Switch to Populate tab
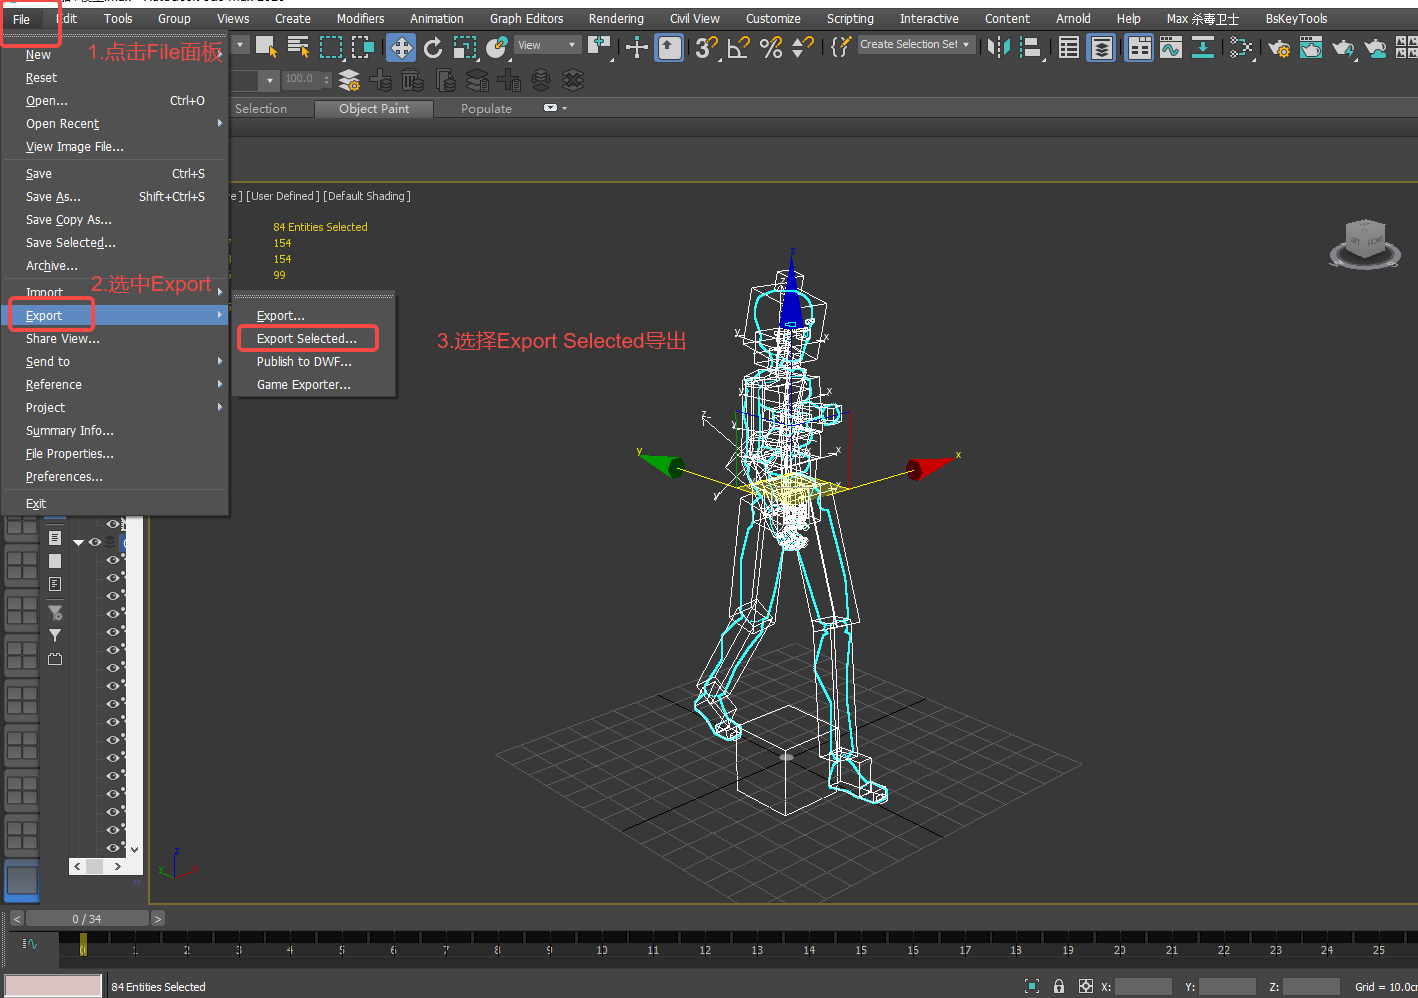 (x=486, y=108)
